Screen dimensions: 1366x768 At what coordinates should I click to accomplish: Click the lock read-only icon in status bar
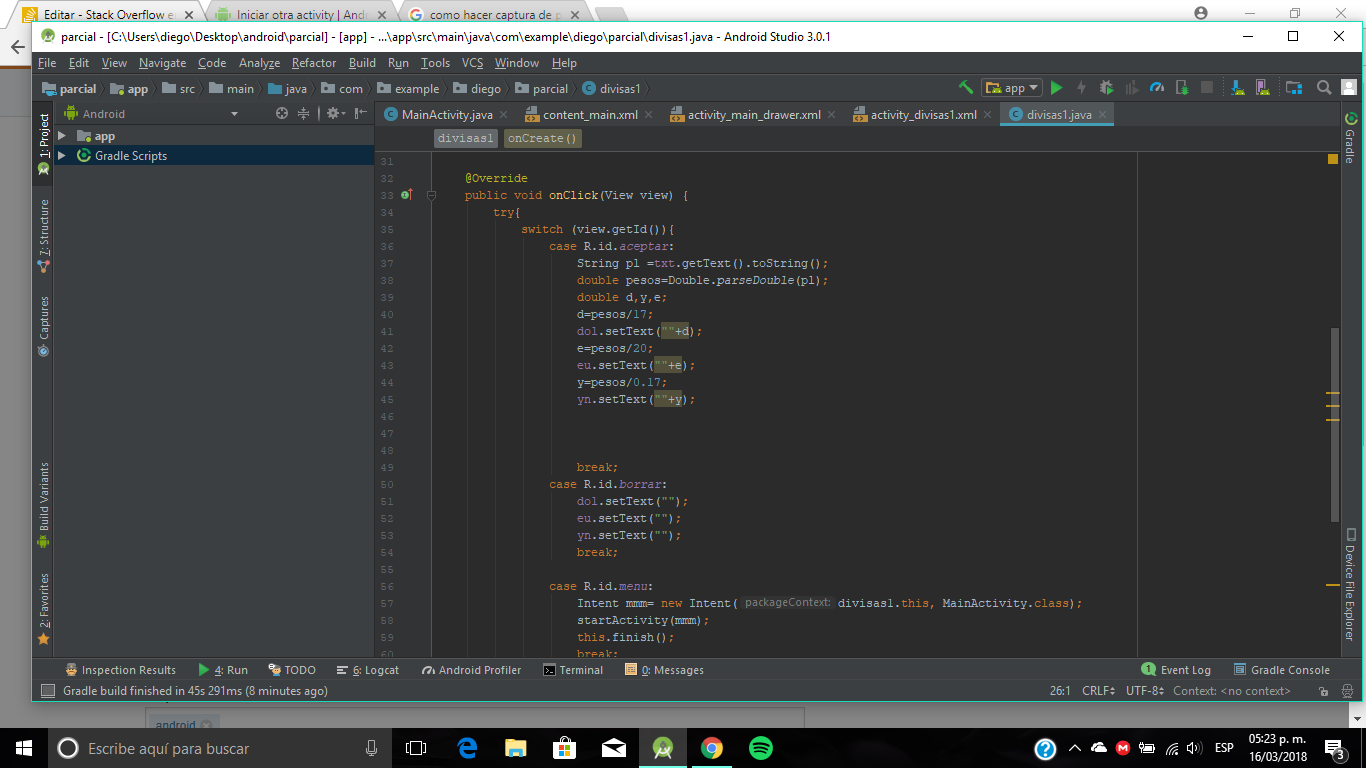(1323, 691)
